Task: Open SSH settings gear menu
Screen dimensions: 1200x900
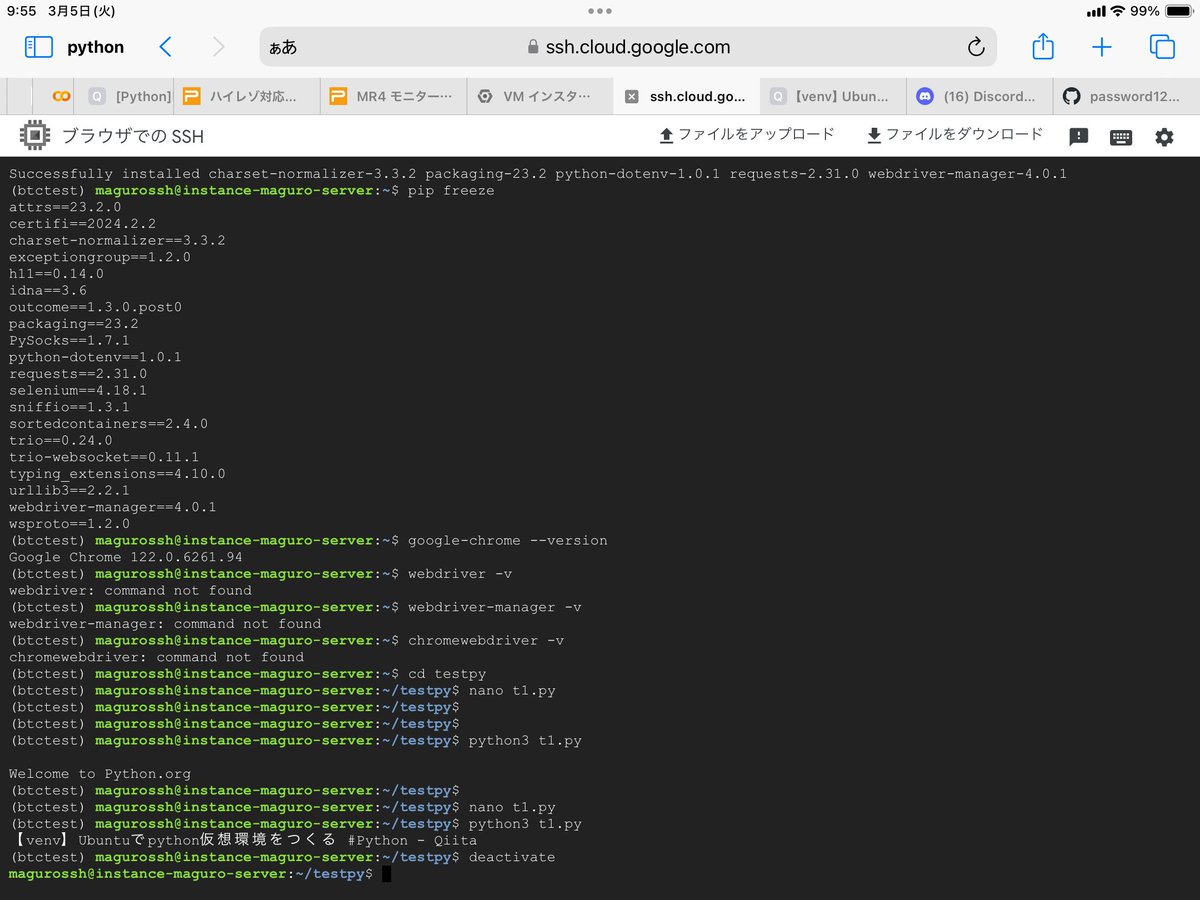Action: pyautogui.click(x=1164, y=137)
